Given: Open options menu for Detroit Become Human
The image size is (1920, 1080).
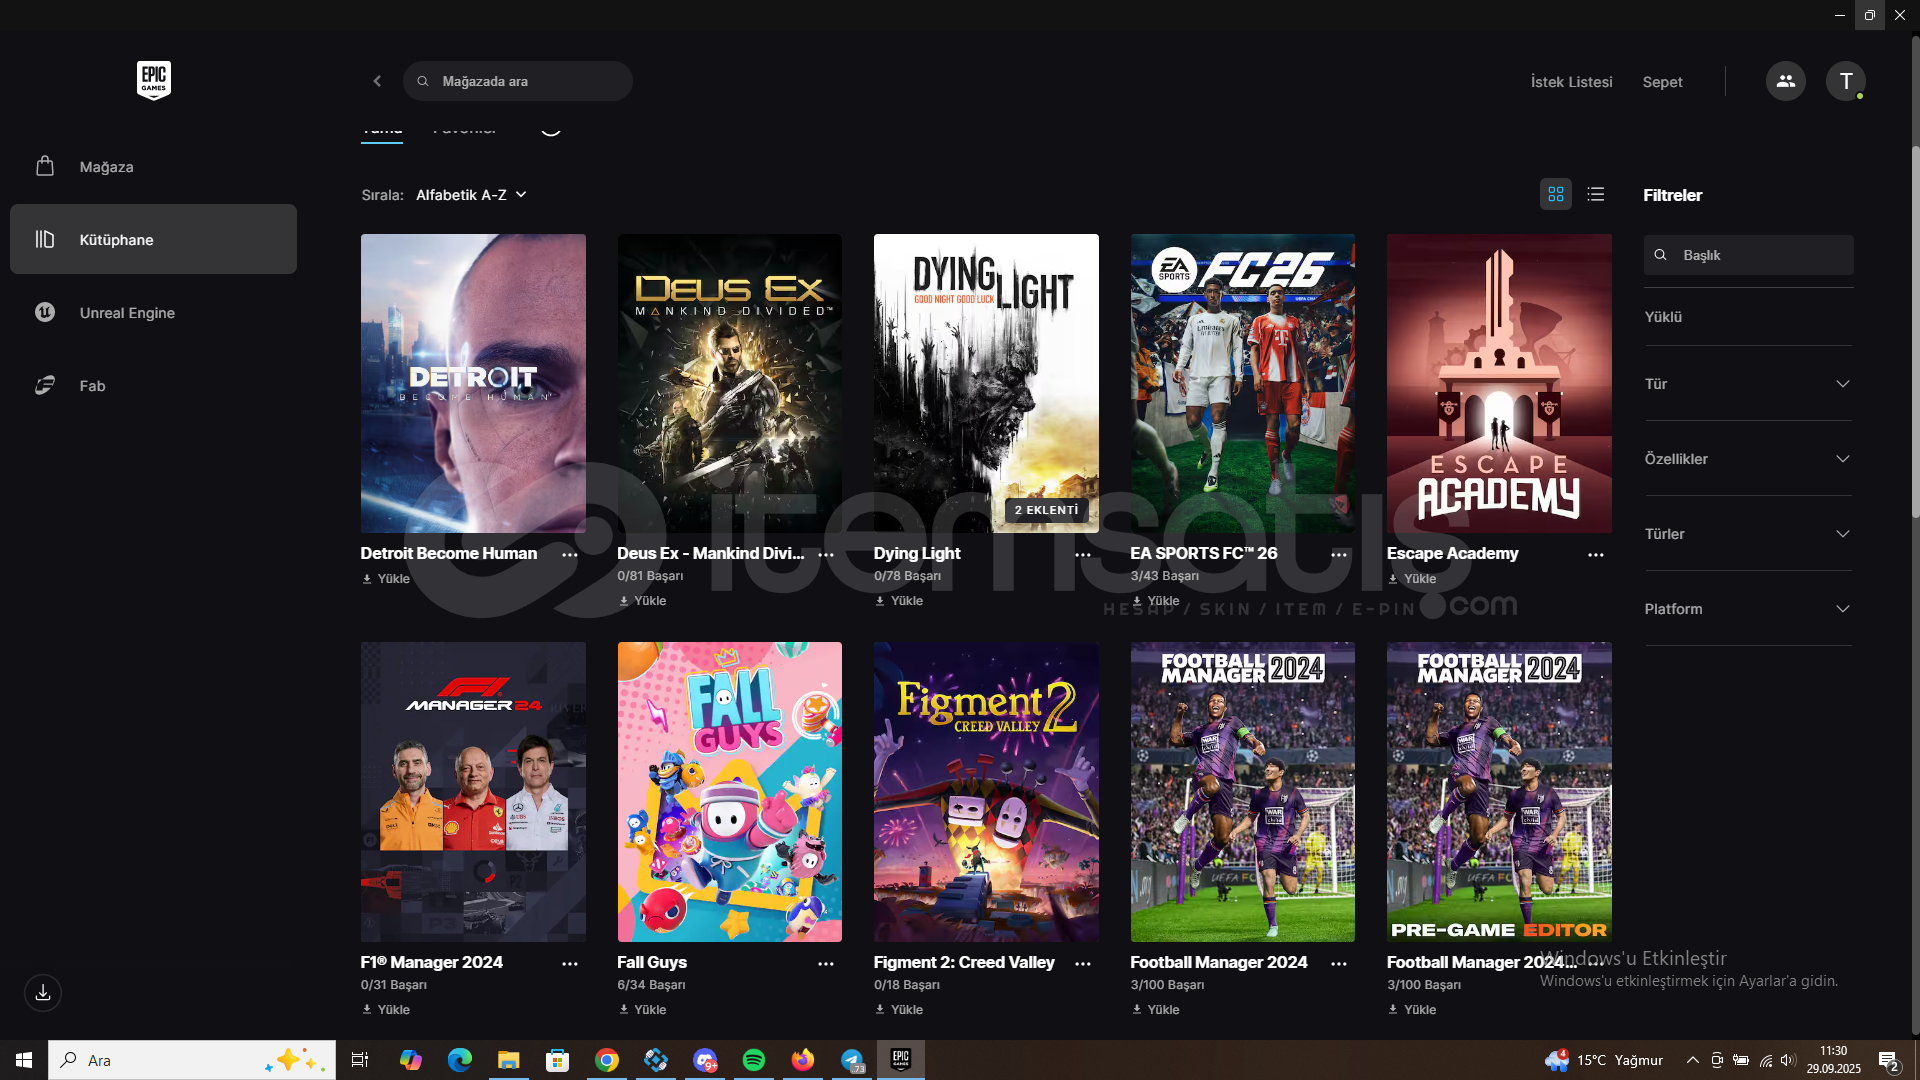Looking at the screenshot, I should (570, 554).
